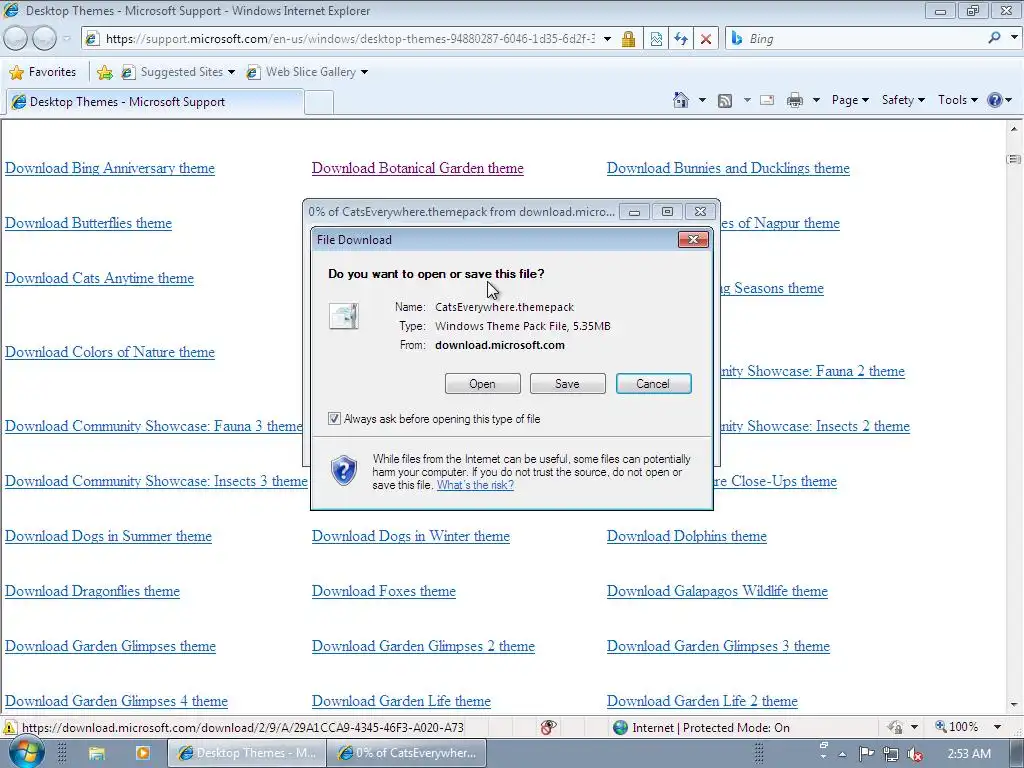Image resolution: width=1024 pixels, height=768 pixels.
Task: Click the blue Help question mark icon
Action: pos(995,100)
